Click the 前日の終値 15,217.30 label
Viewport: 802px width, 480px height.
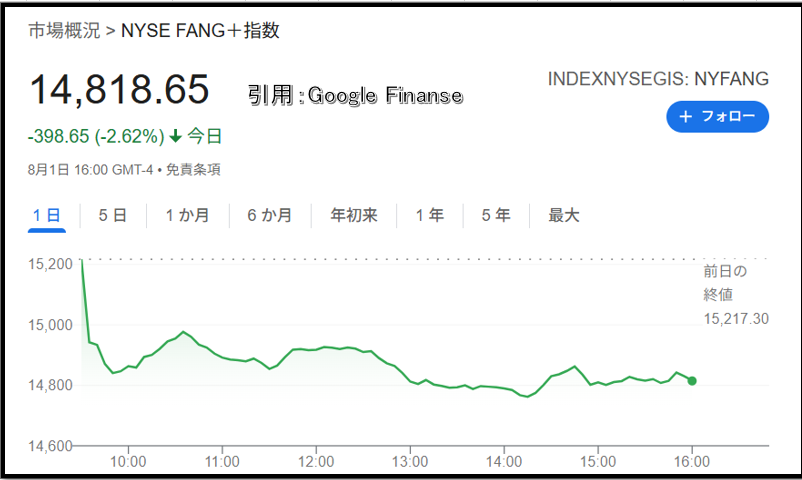(736, 295)
